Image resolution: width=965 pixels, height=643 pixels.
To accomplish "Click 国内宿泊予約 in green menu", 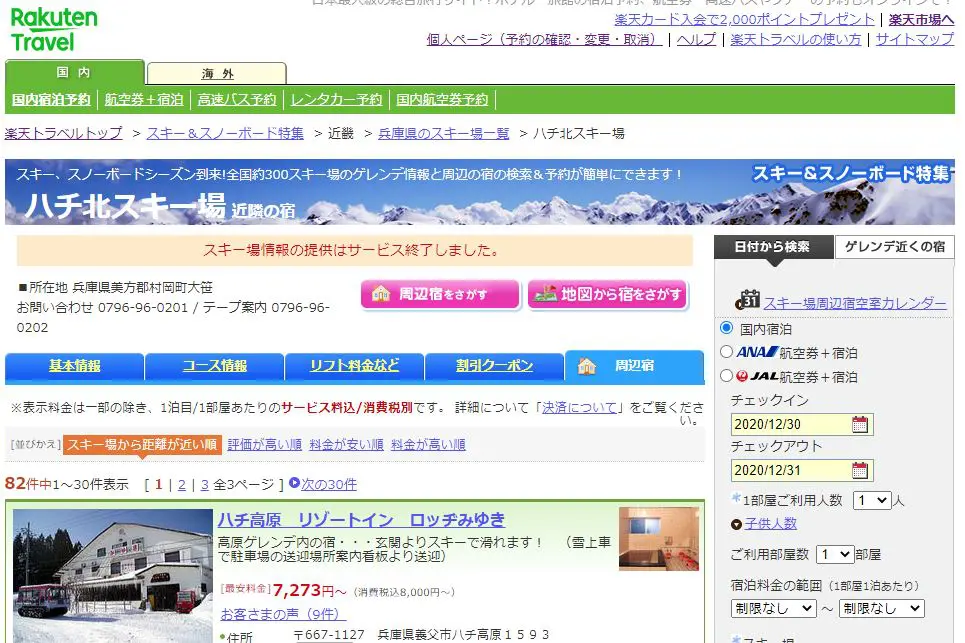I will pos(51,99).
